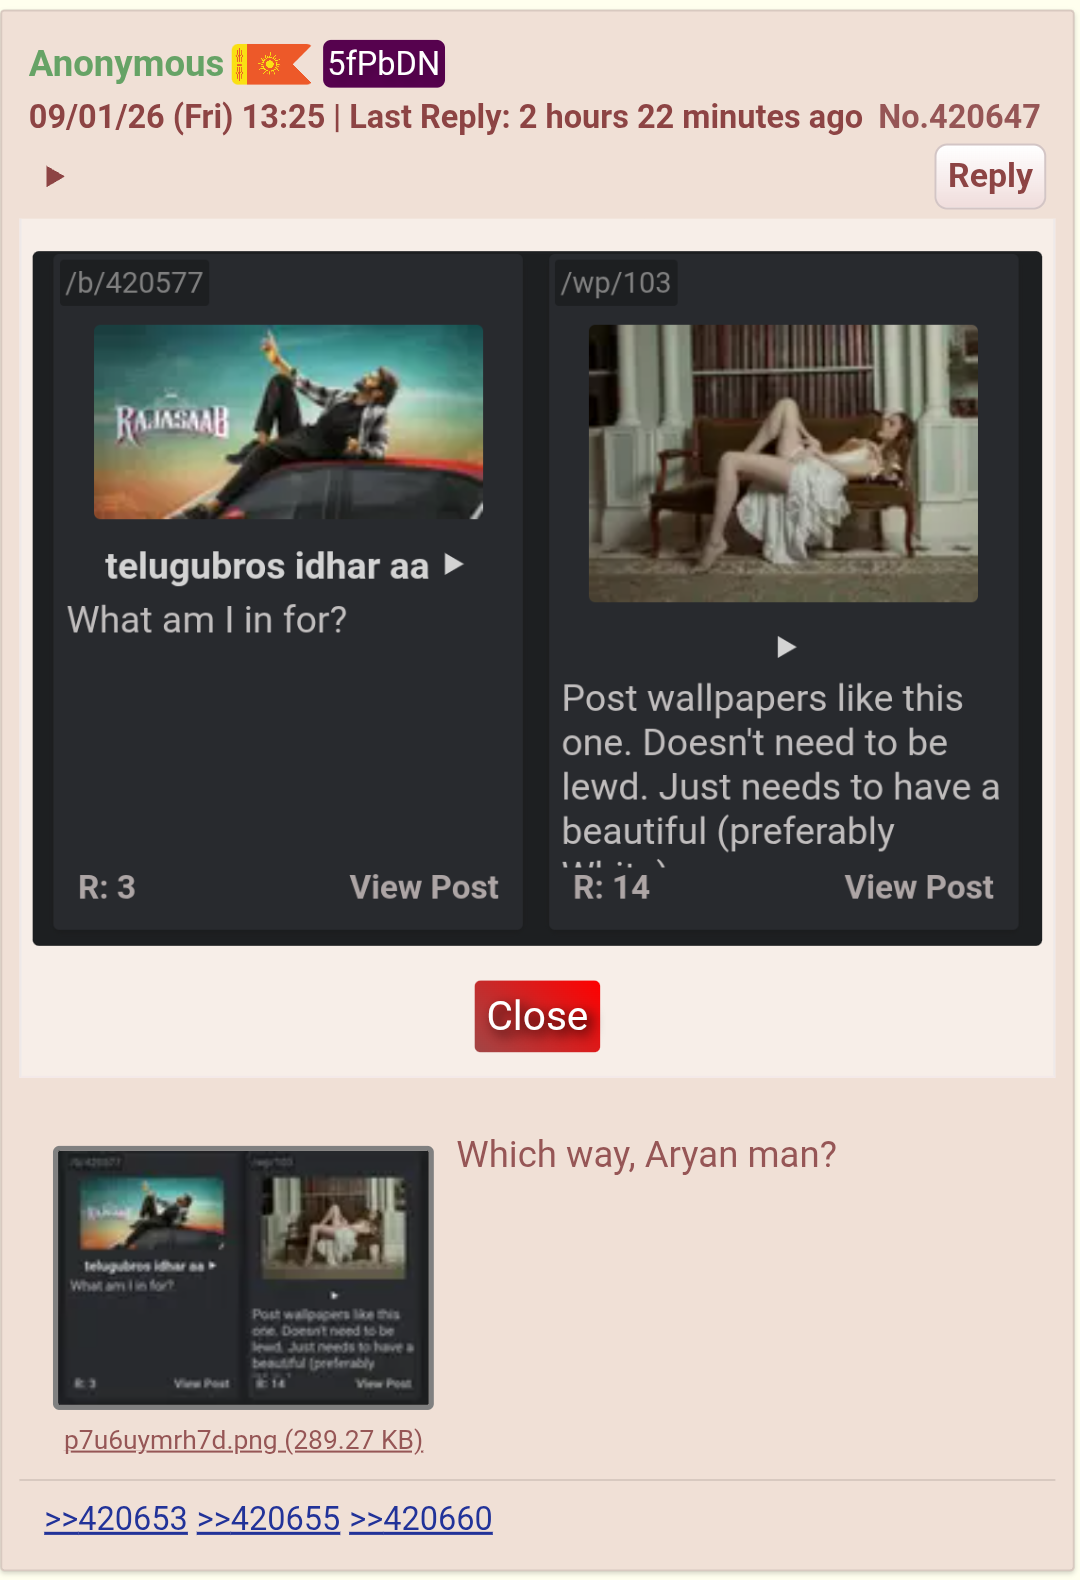The height and width of the screenshot is (1580, 1080).
Task: Go to reply >>420660
Action: click(421, 1519)
